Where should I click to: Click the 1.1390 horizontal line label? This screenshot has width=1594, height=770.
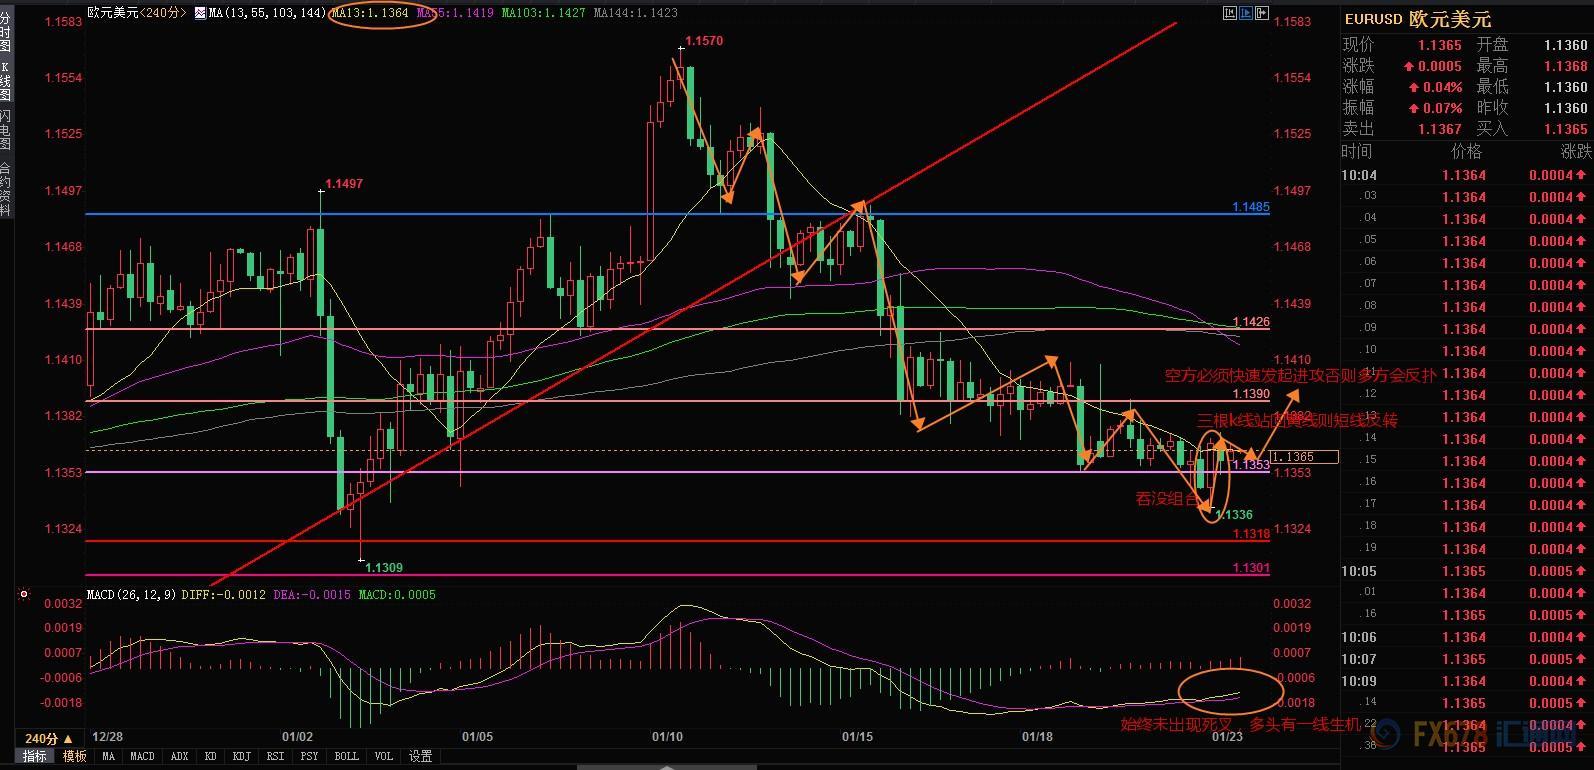click(x=1251, y=394)
